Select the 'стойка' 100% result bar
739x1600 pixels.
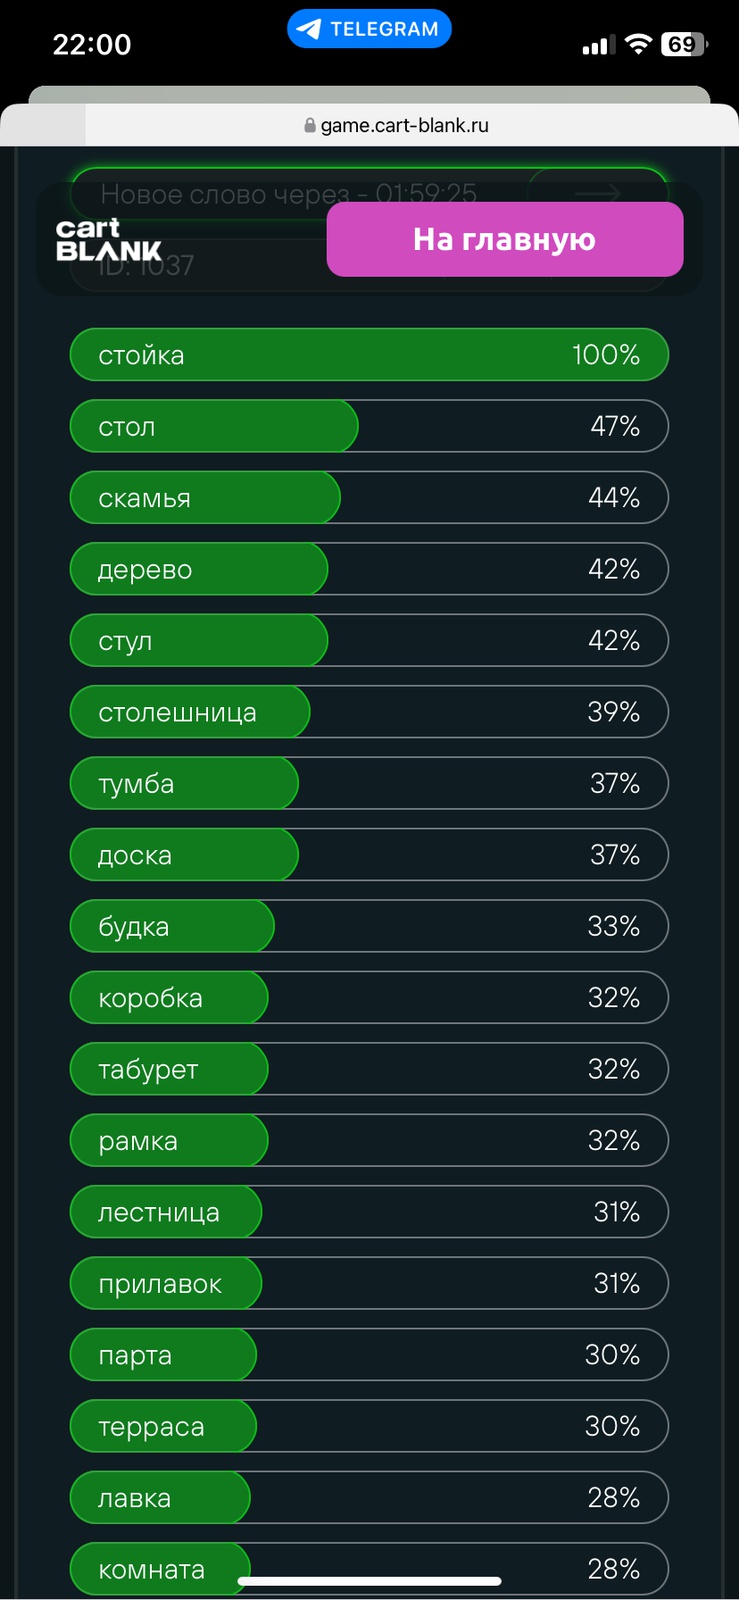pos(369,355)
